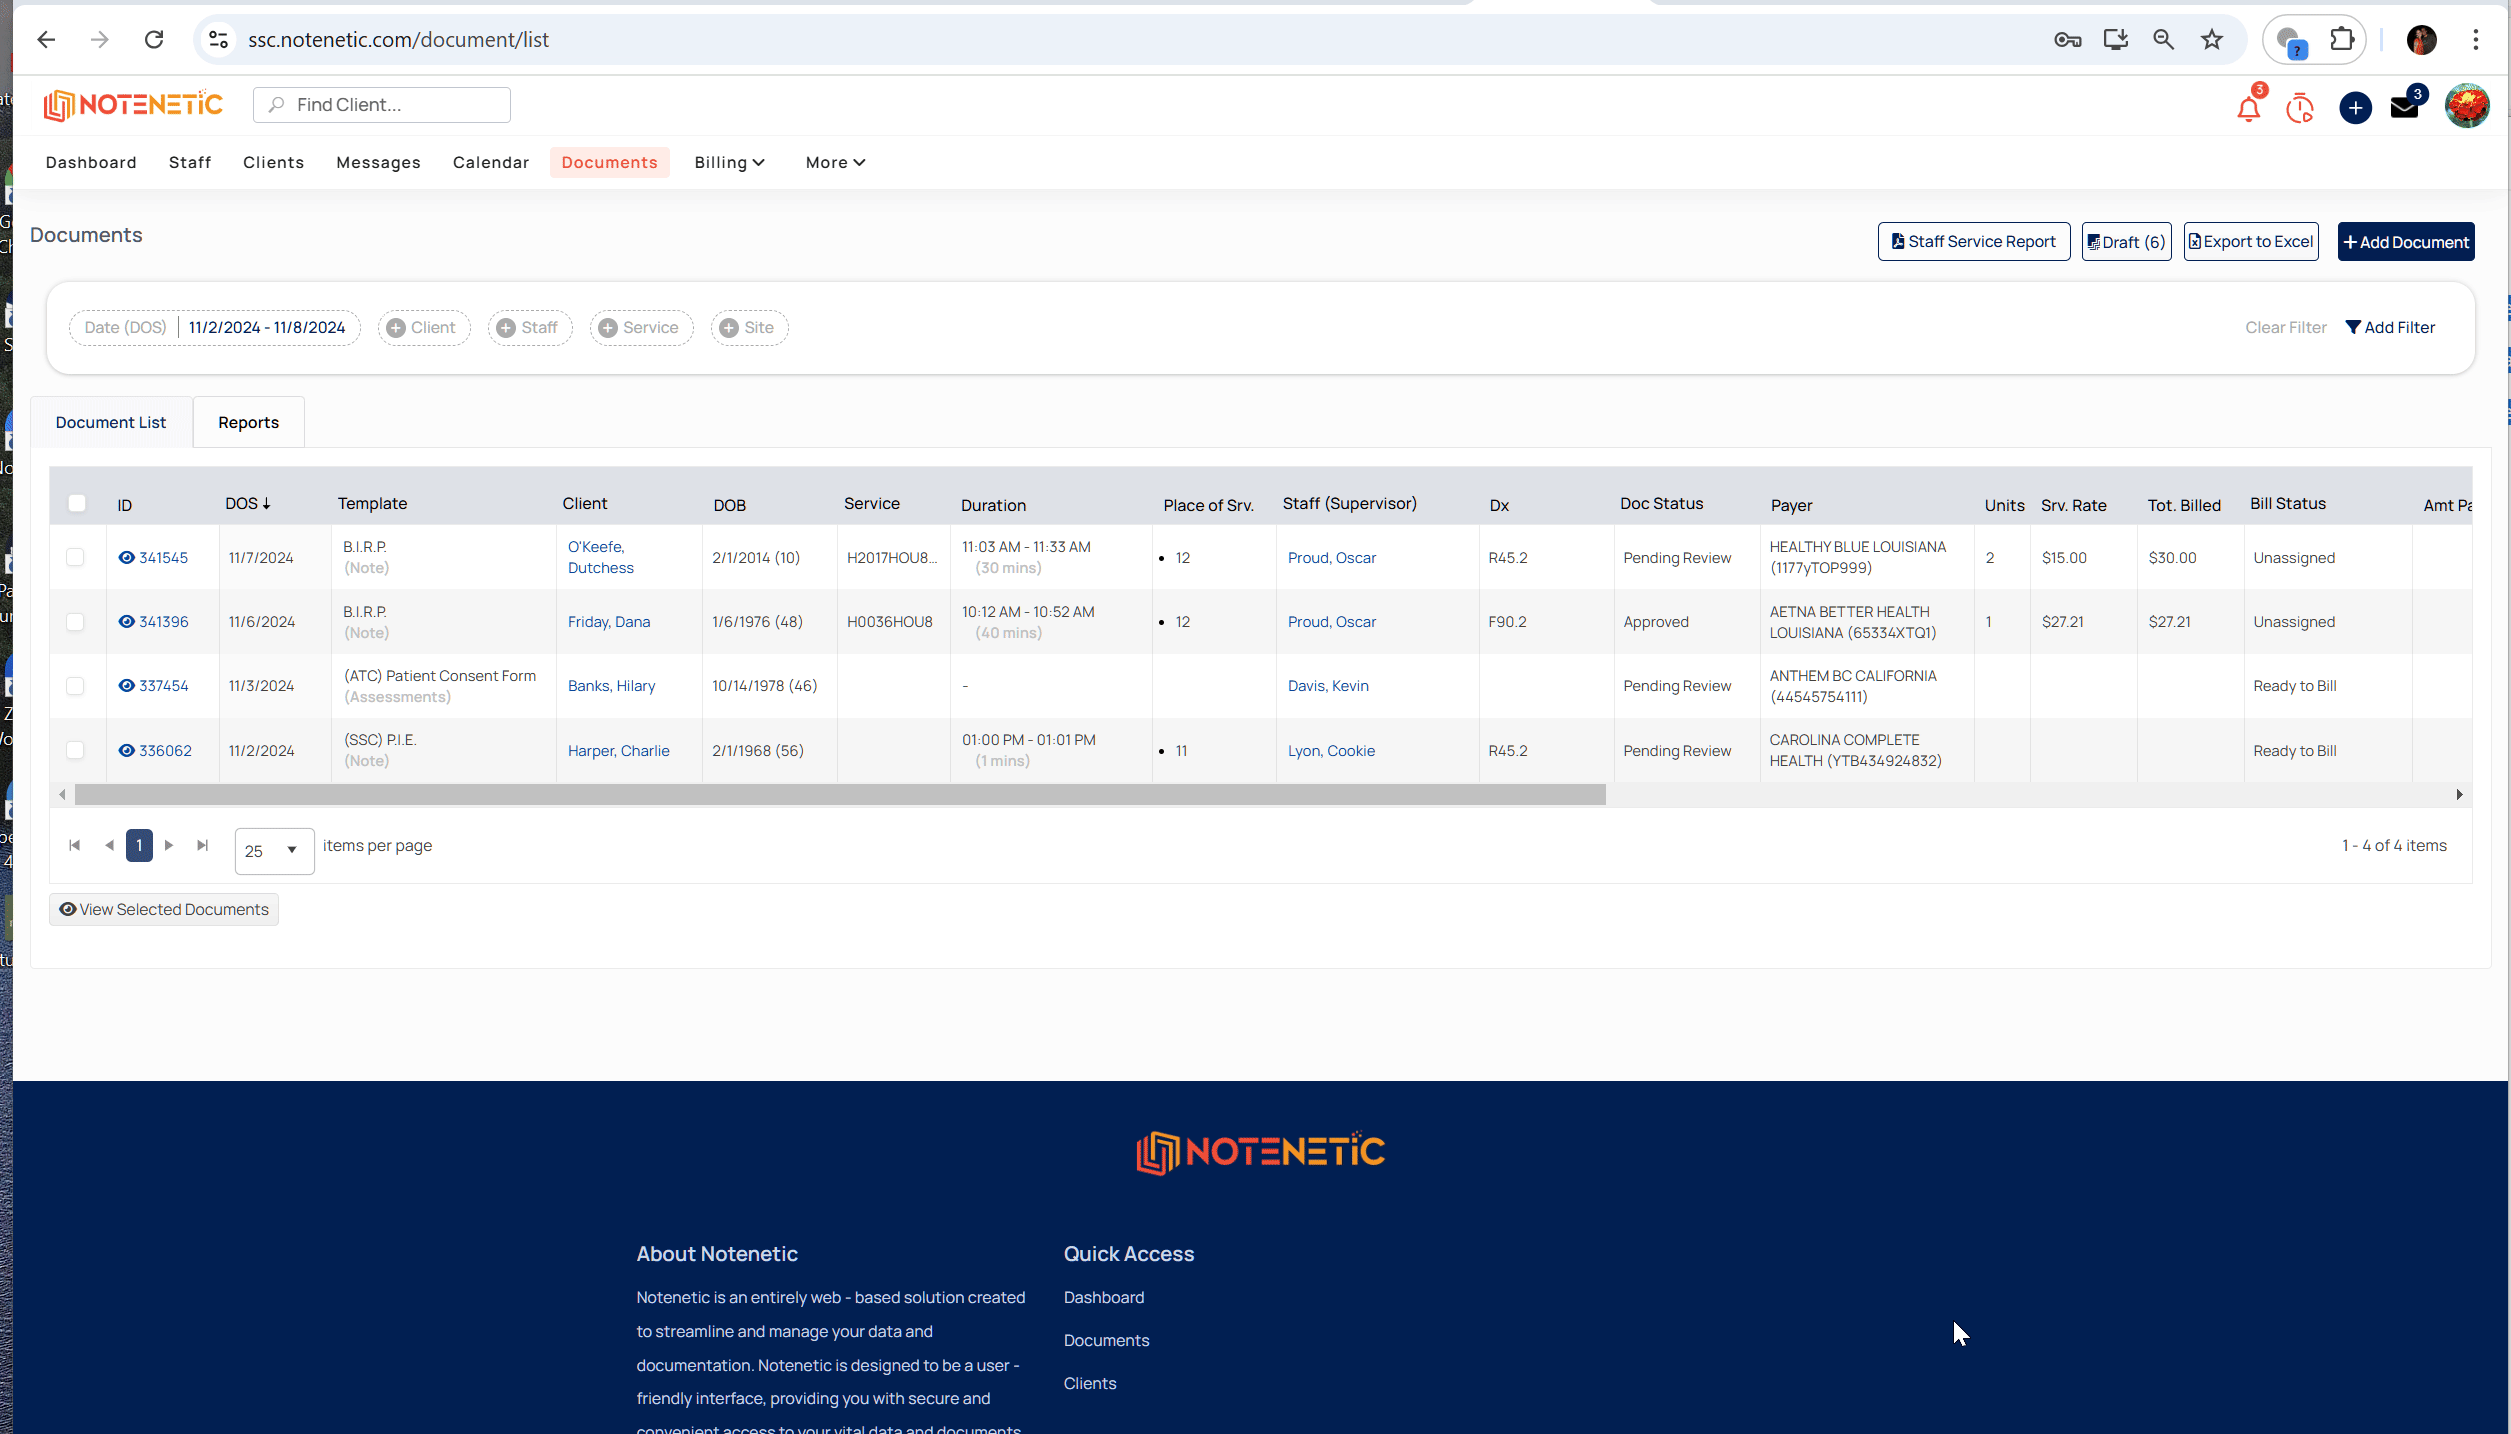Reload the page with refresh icon
2511x1434 pixels.
(154, 40)
